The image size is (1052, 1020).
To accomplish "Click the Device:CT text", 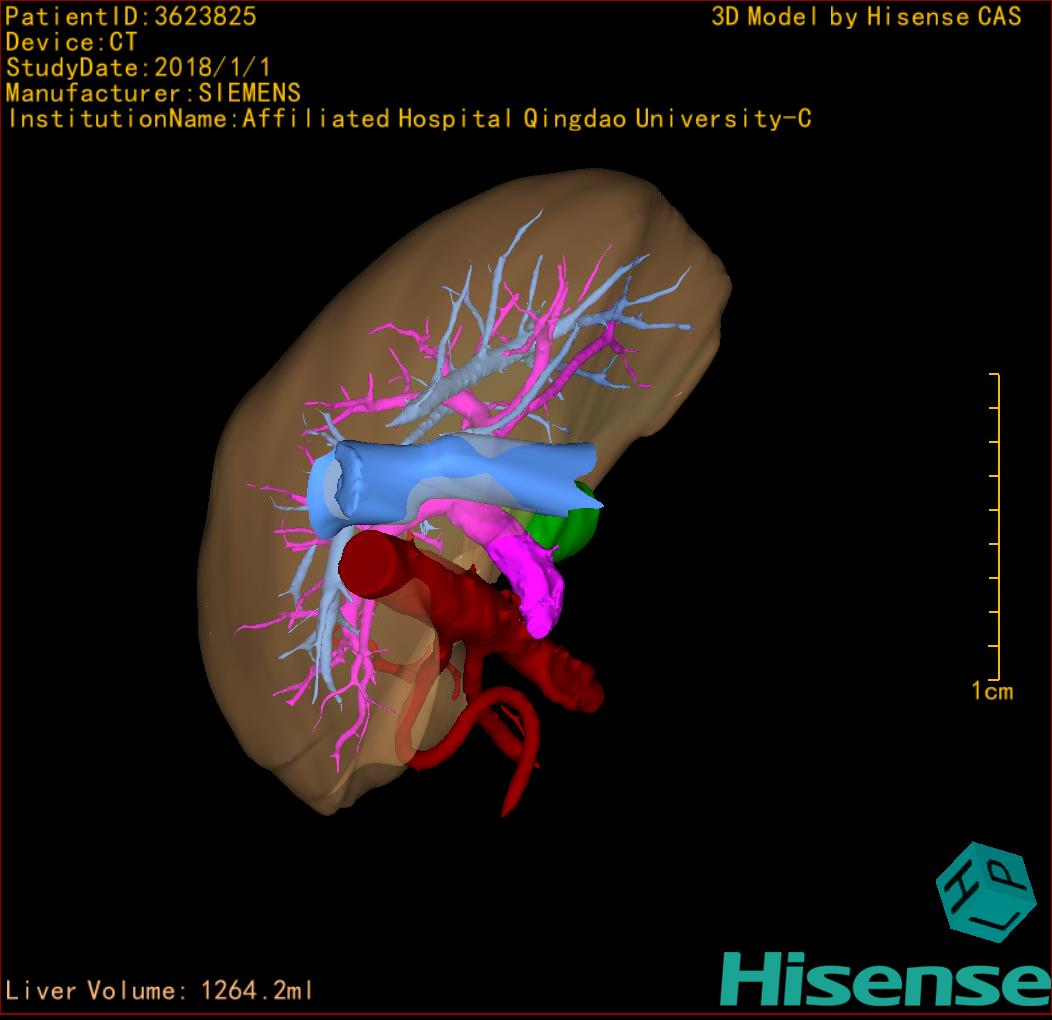I will pos(72,42).
